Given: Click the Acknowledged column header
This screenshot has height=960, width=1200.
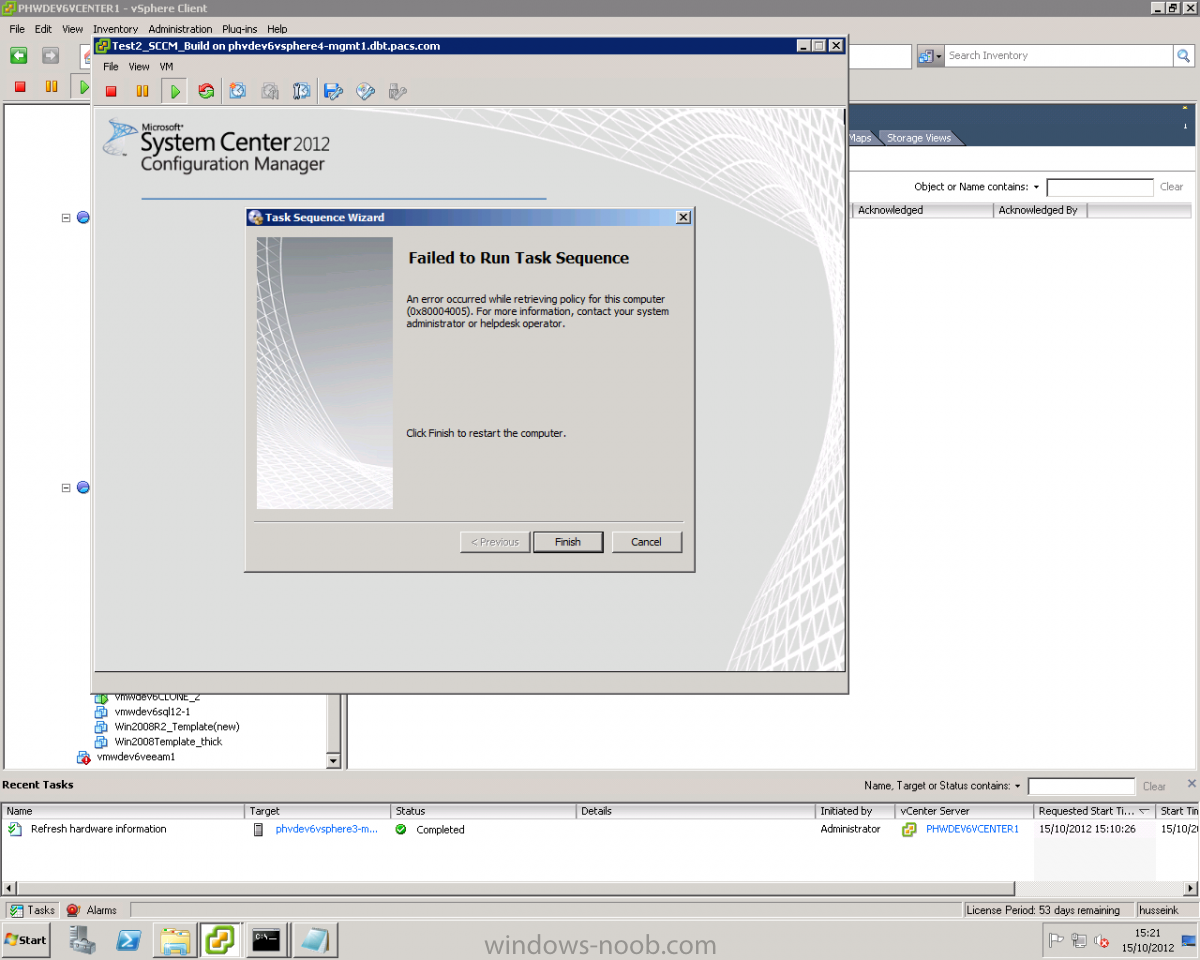Looking at the screenshot, I should point(922,210).
